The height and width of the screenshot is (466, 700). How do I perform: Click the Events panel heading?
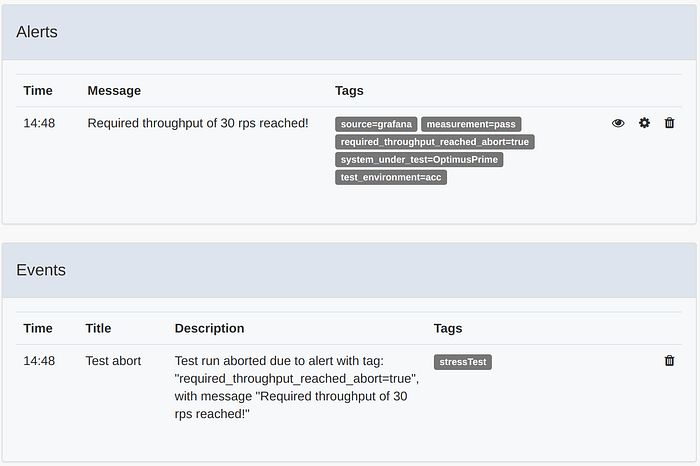point(41,270)
